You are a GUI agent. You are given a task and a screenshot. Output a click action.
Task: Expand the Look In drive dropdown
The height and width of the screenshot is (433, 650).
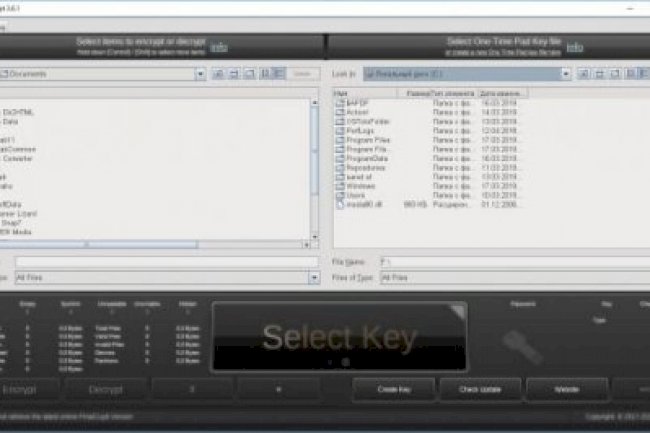(x=566, y=74)
